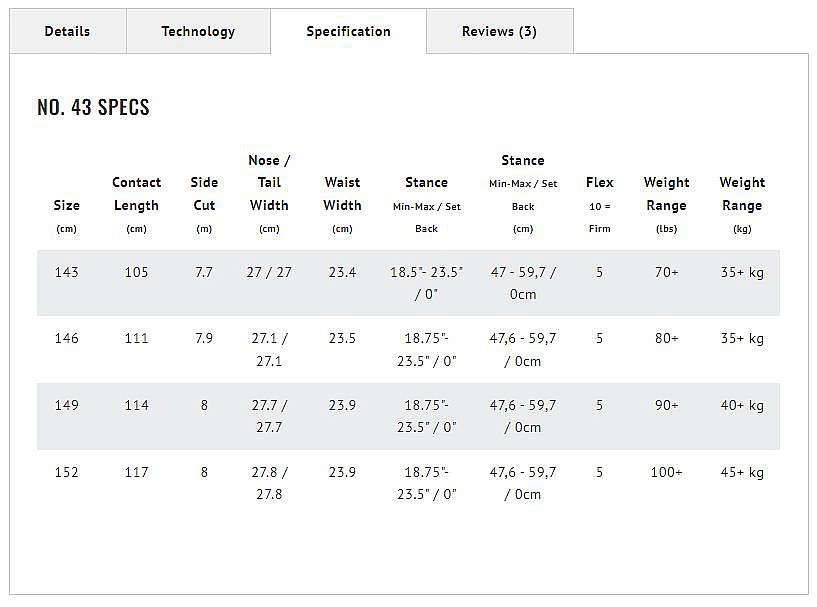Viewport: 817px width, 607px height.
Task: Click the Weight Range (lbs) header
Action: point(666,205)
